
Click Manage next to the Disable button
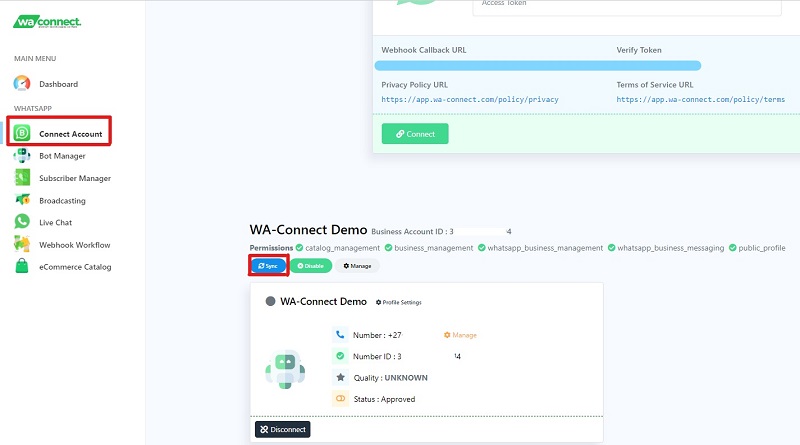point(357,266)
